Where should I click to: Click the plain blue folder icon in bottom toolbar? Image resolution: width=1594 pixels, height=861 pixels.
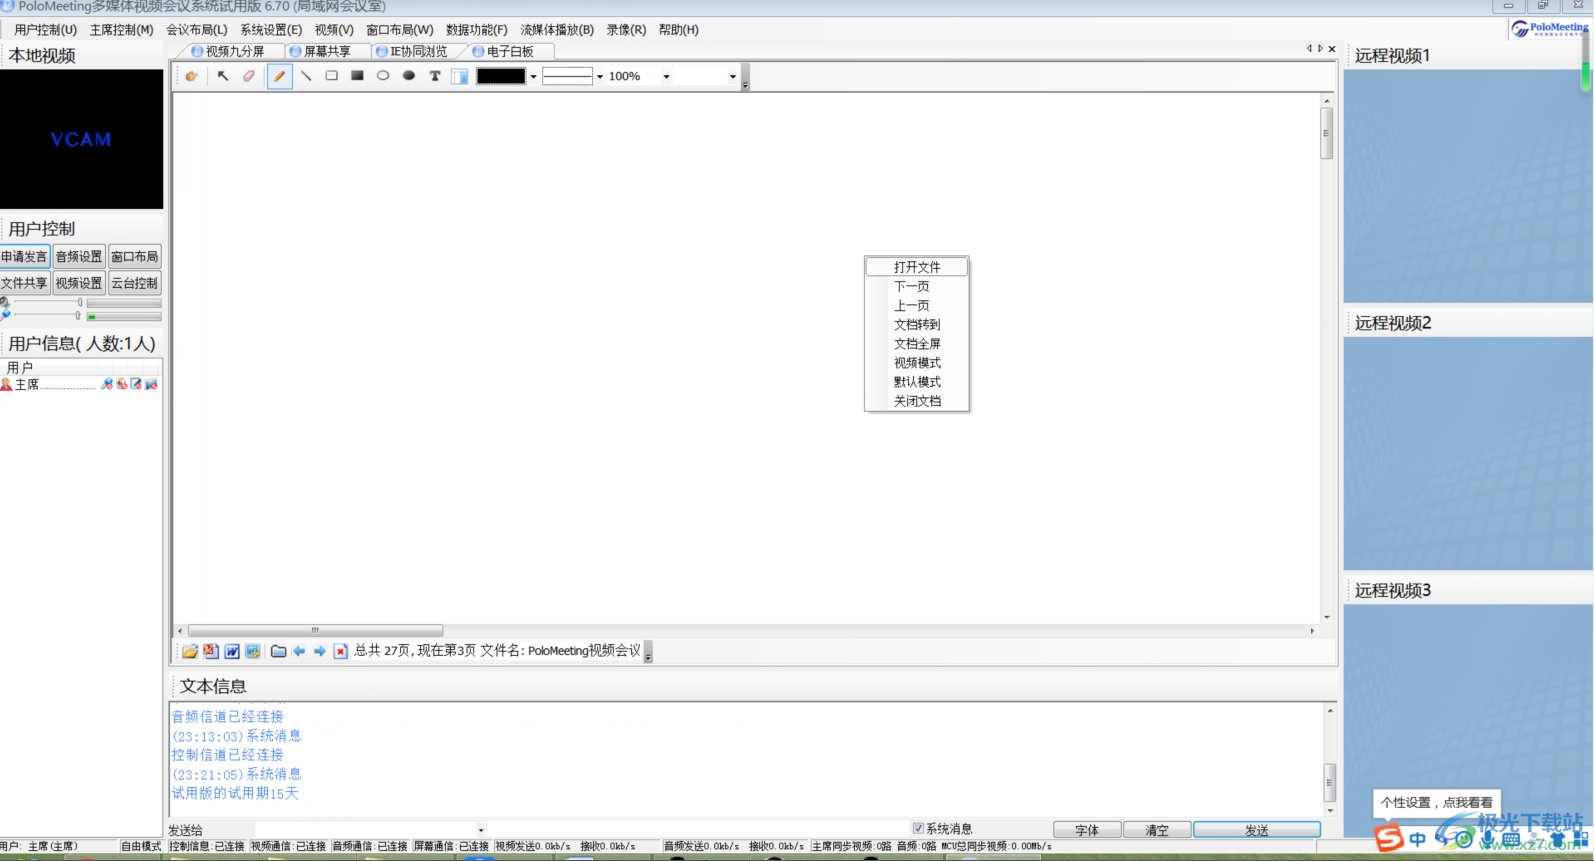[279, 651]
